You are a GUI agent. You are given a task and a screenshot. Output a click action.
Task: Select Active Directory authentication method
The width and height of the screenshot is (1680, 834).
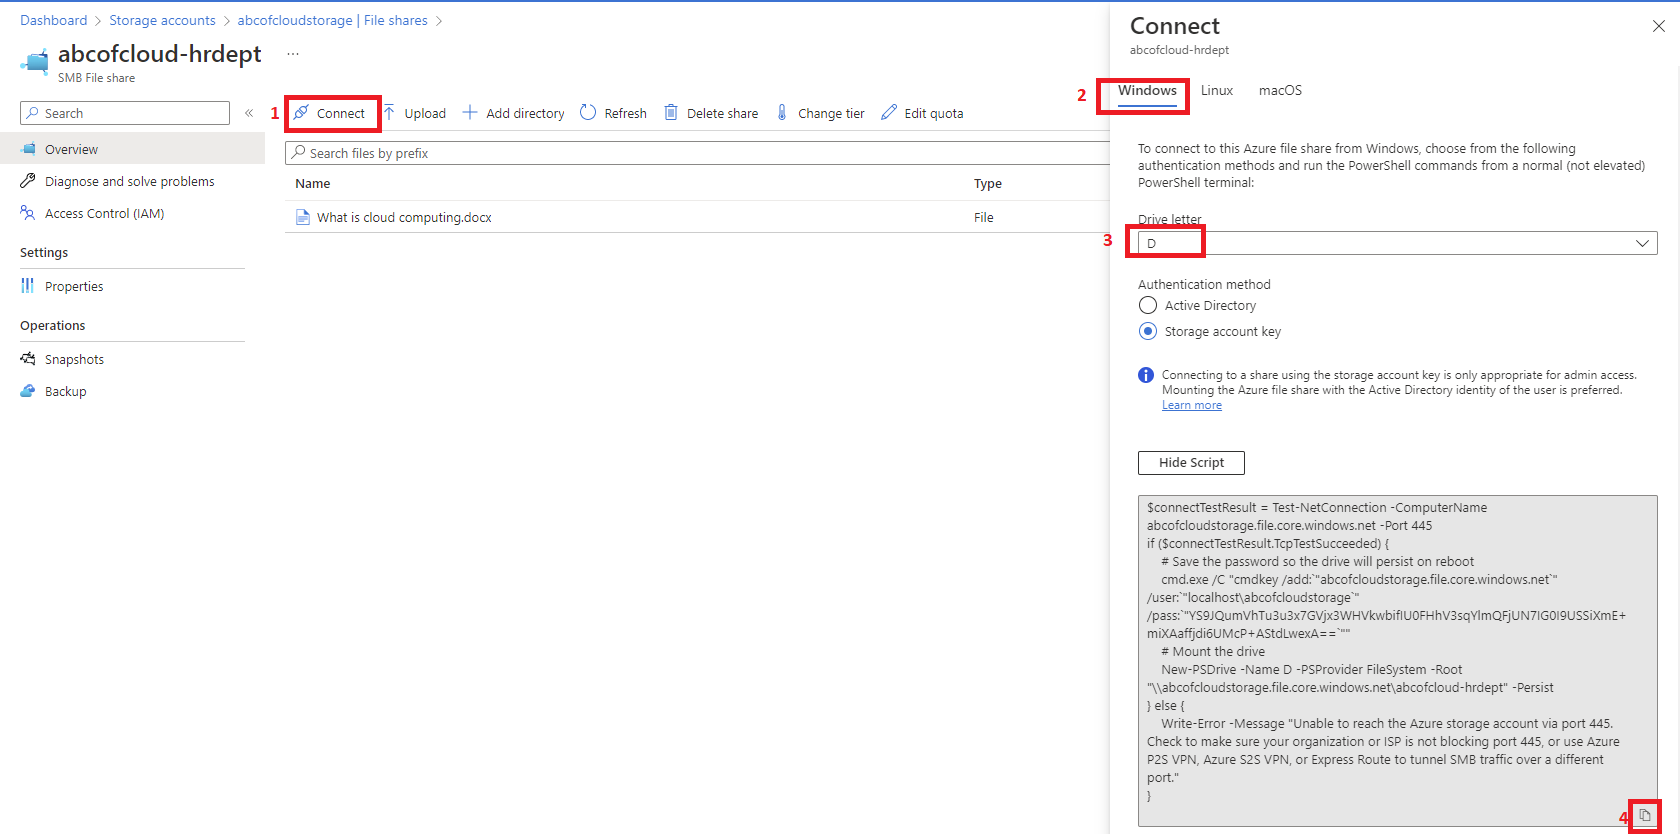click(x=1148, y=305)
